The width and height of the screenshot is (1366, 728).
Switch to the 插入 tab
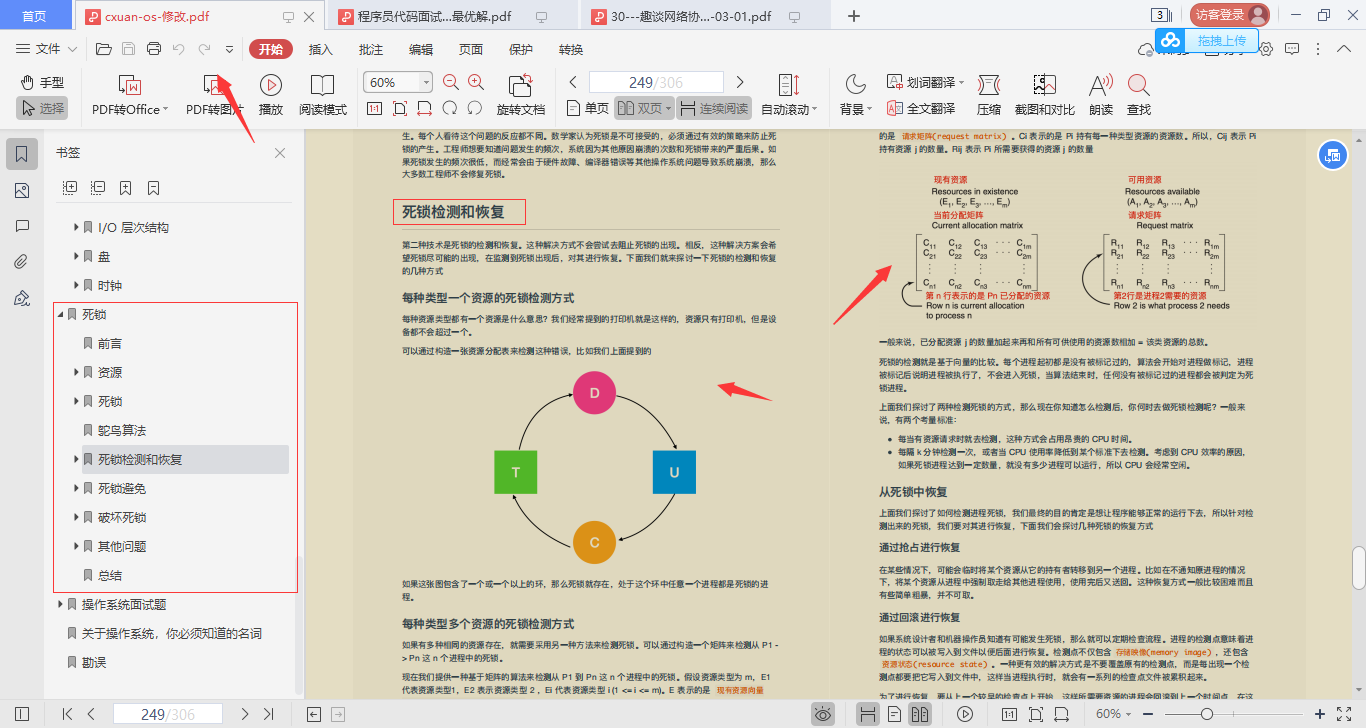(x=321, y=49)
